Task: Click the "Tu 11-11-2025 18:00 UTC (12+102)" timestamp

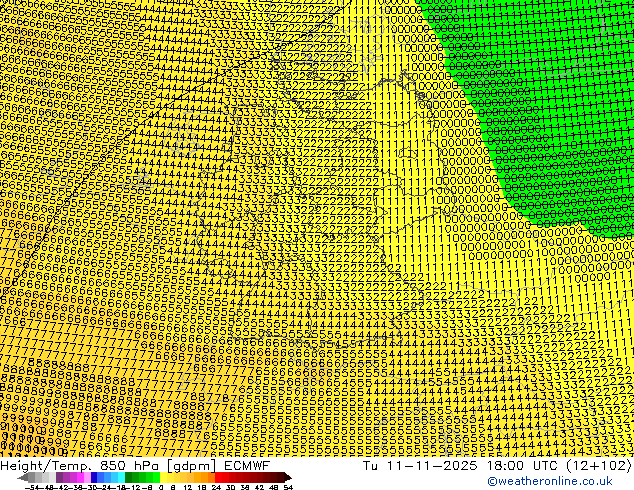Action: 497,465
